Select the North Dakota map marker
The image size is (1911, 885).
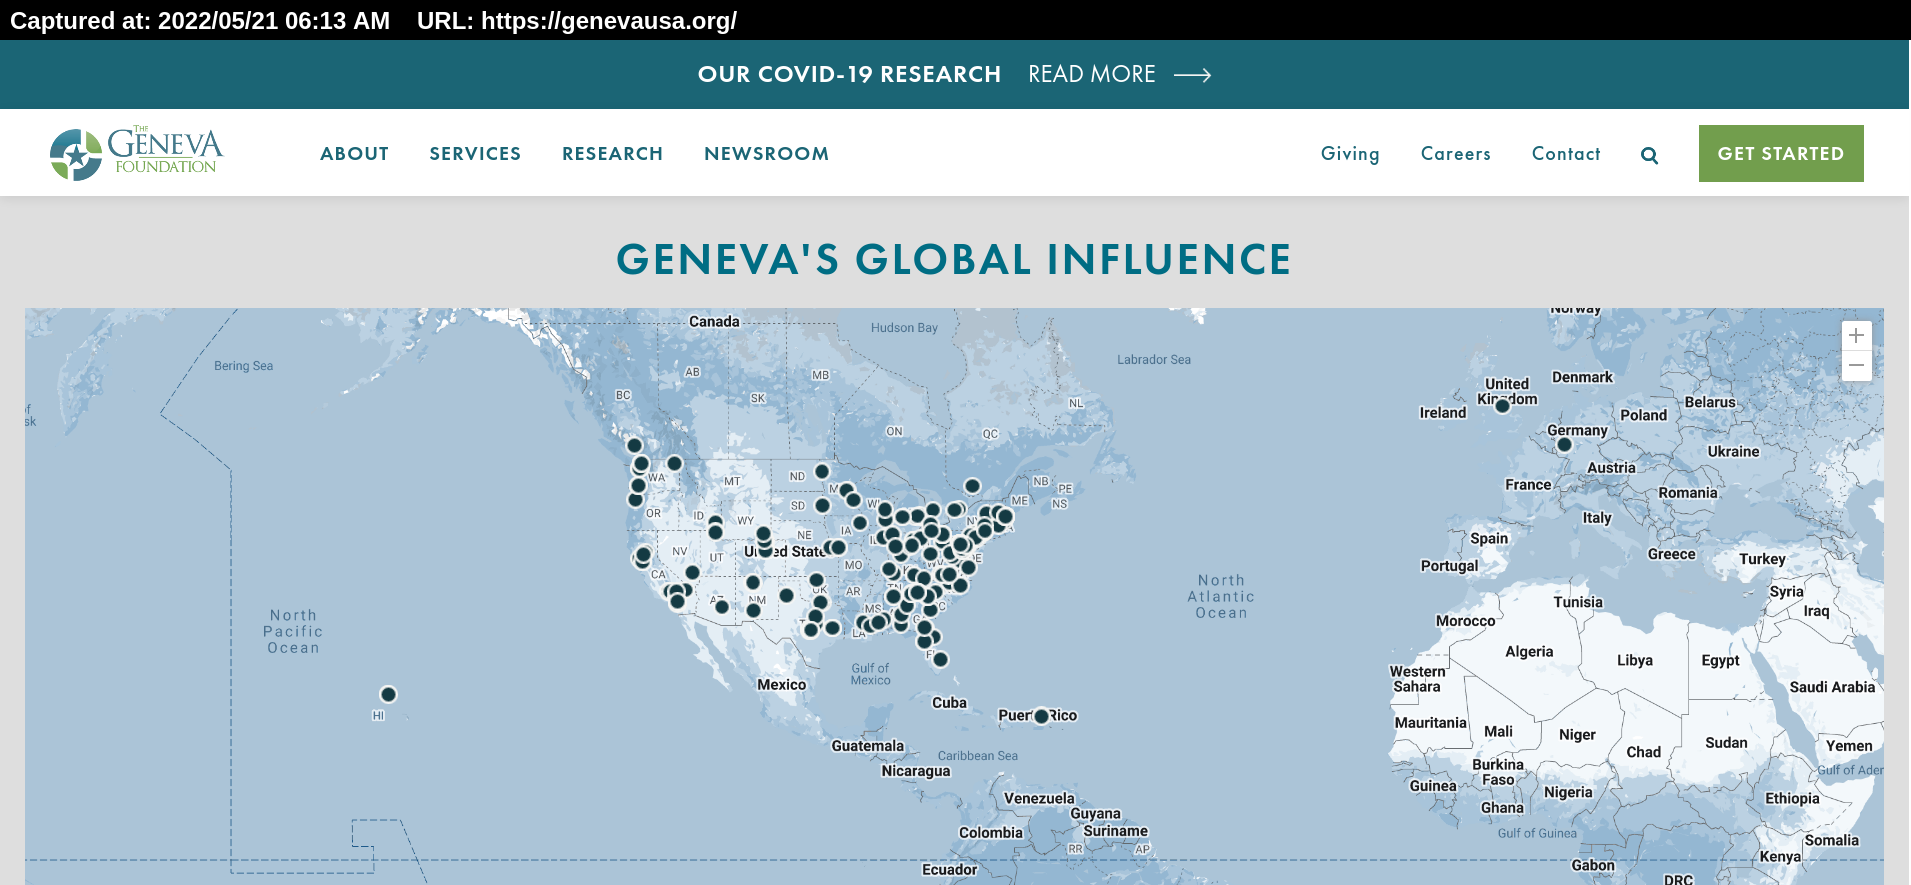[822, 471]
